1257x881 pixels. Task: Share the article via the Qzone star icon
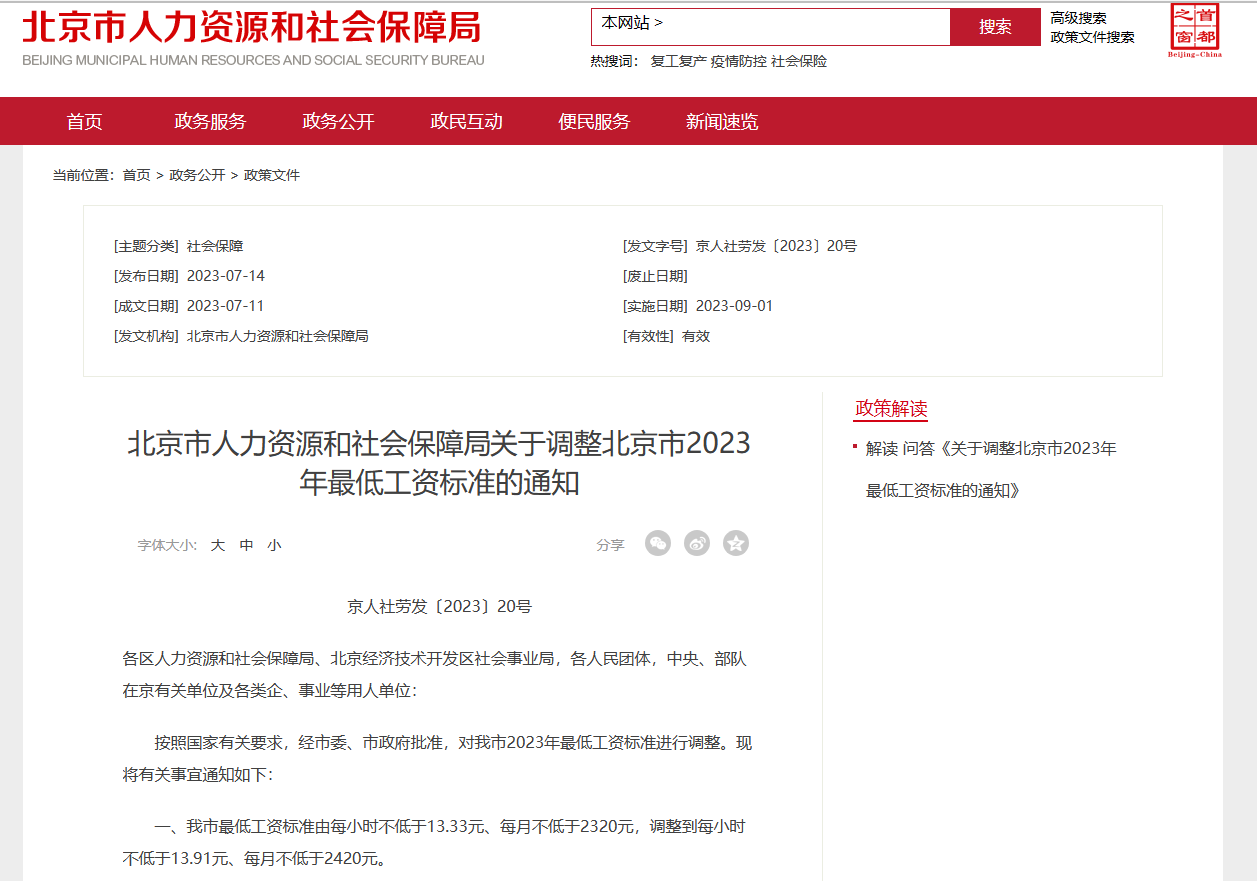click(735, 543)
